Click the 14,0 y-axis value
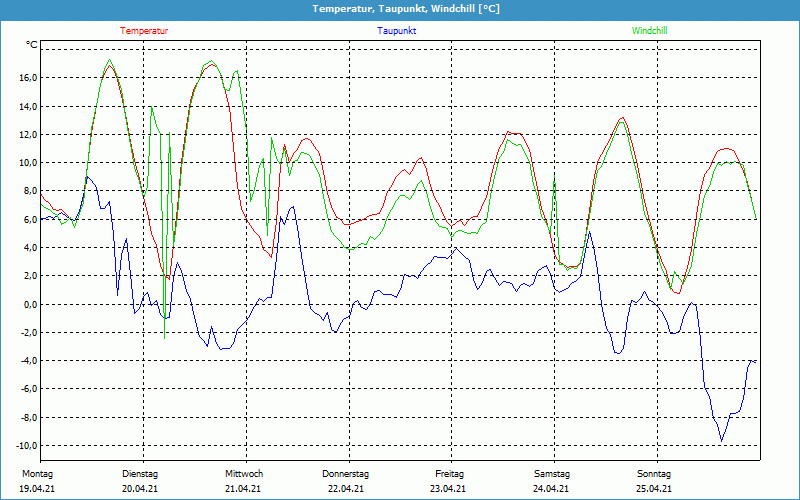Viewport: 800px width, 500px height. point(29,107)
